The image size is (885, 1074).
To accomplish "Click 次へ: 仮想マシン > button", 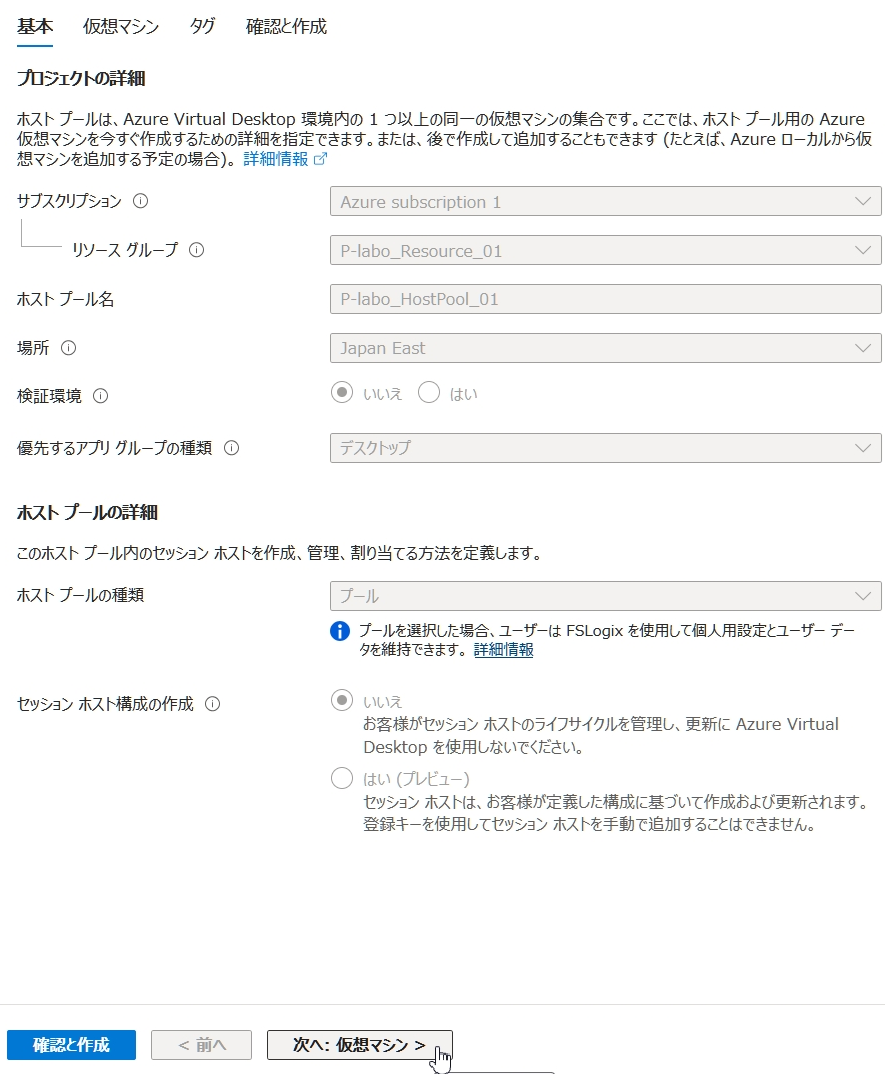I will coord(360,1045).
